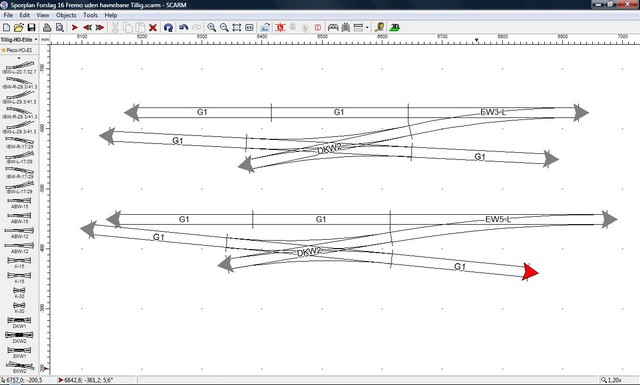Select the EW3-L turnout on the canvas
Screen dimensions: 640x385
coord(493,112)
